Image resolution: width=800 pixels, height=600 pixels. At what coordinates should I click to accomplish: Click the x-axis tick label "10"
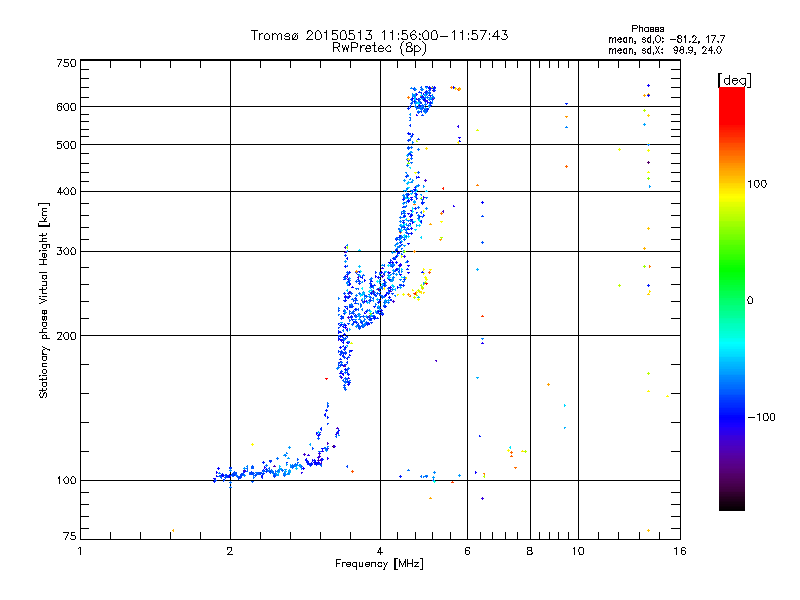click(578, 551)
